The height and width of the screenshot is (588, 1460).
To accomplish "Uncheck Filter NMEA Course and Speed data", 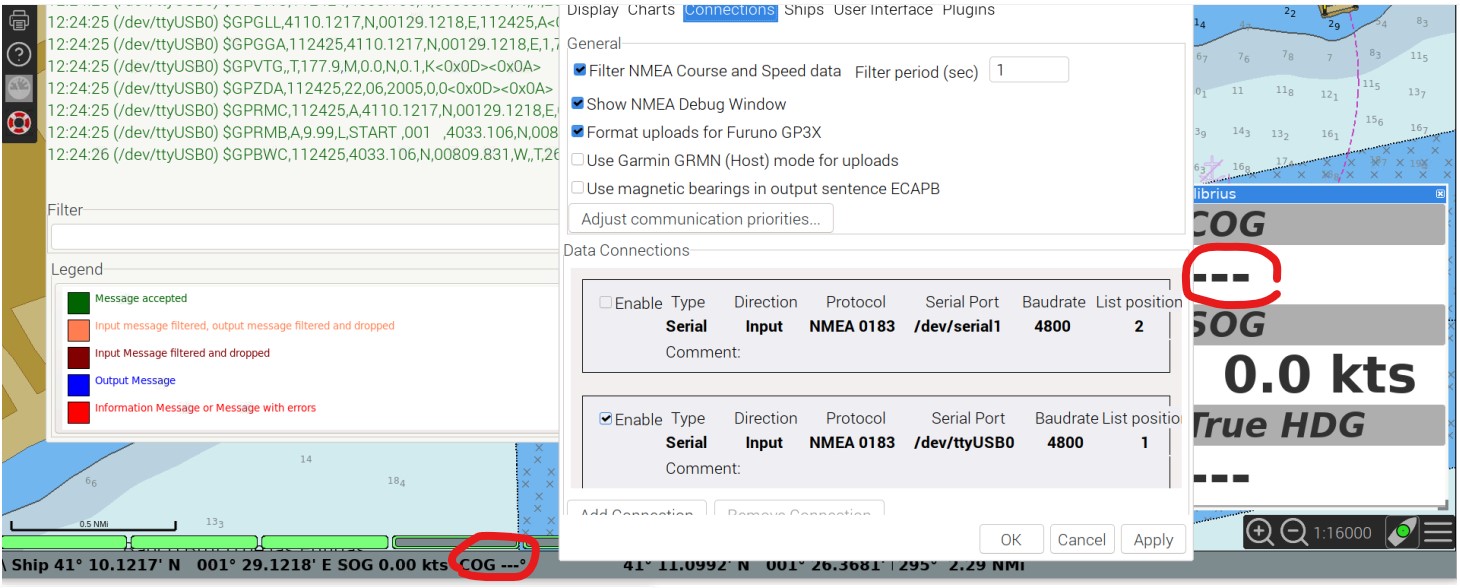I will 580,71.
